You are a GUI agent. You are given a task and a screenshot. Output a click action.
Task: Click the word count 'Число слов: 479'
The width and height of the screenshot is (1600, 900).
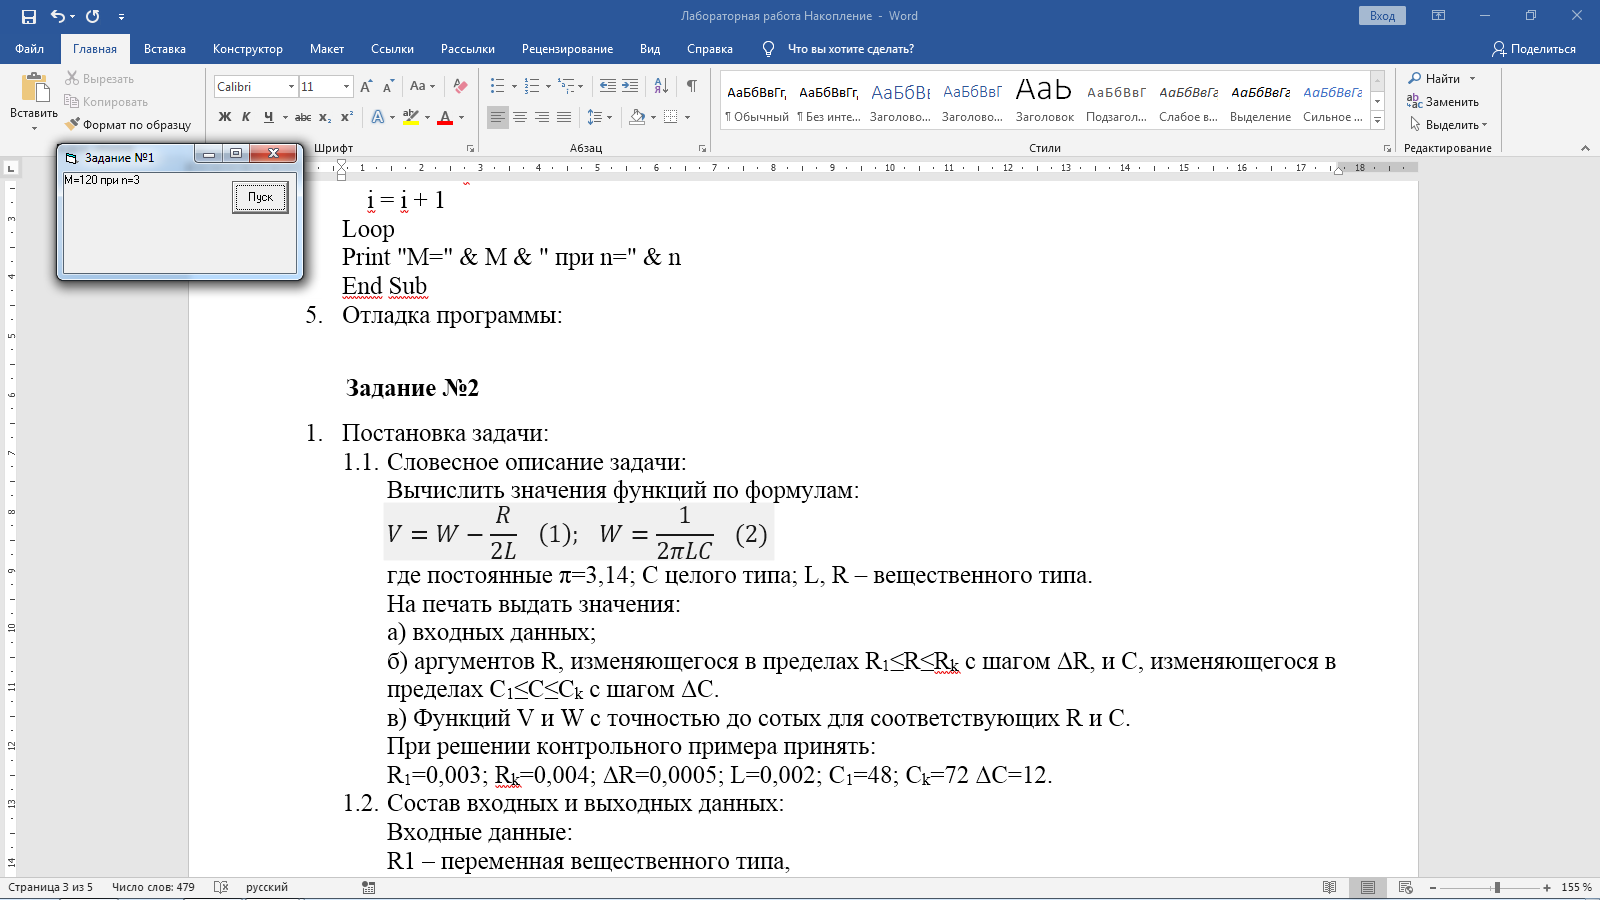(x=153, y=887)
